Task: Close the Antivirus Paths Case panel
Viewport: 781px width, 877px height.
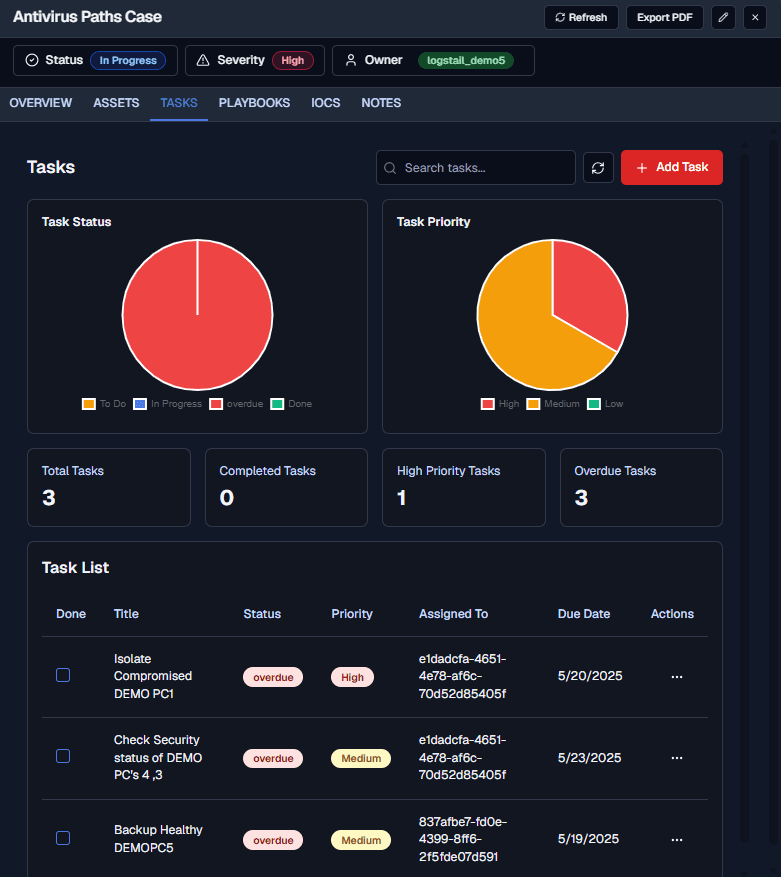Action: coord(755,17)
